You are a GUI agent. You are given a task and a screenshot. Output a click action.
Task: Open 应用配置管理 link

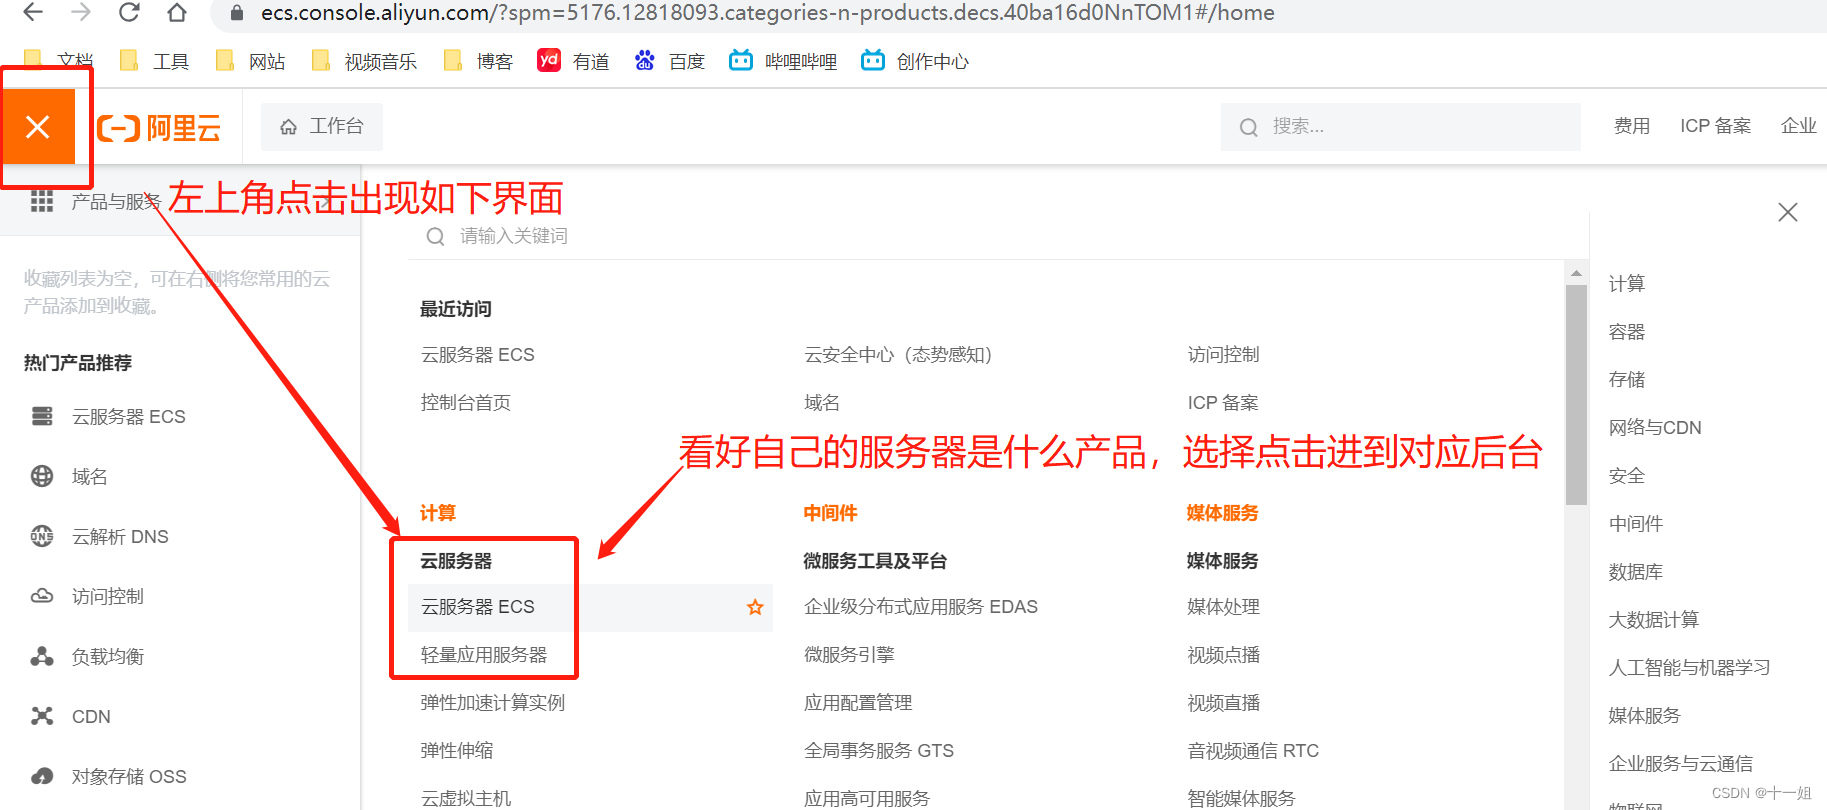click(858, 703)
